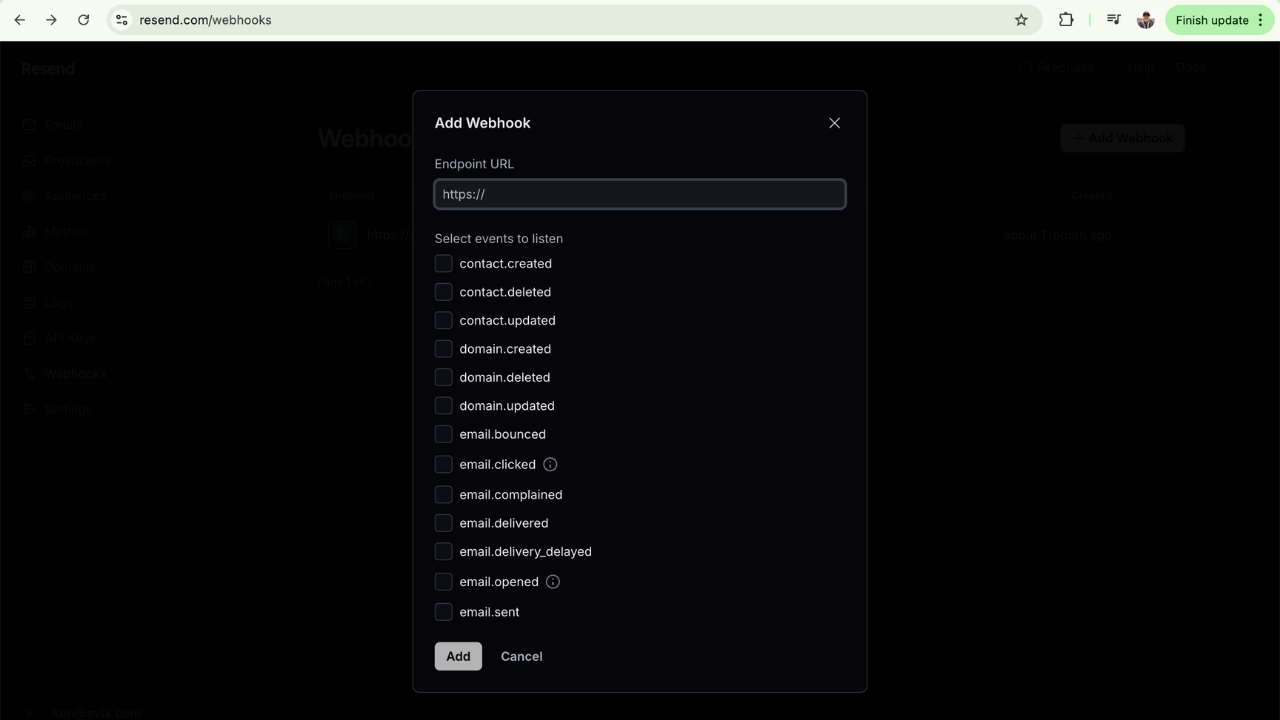Click the Add button to create webhook
Screen dimensions: 1280x720
458,656
